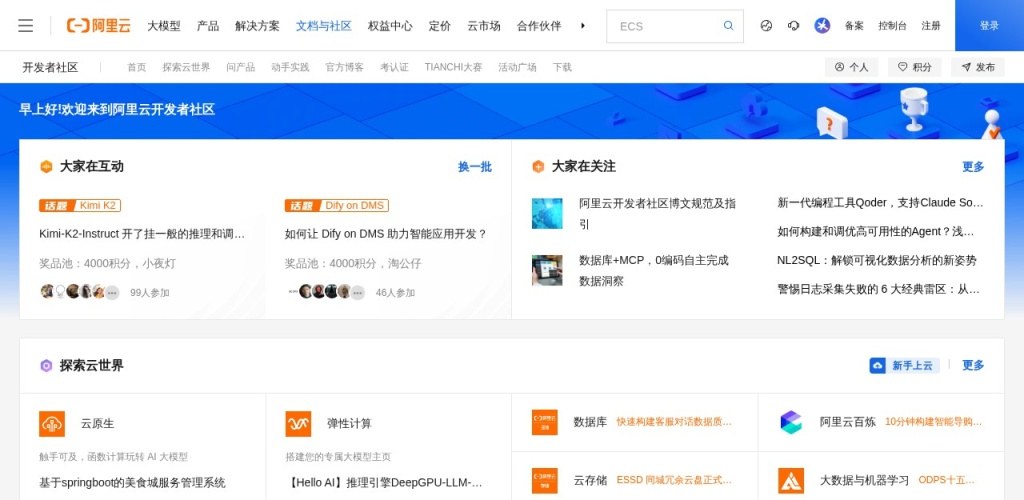Open the globe language icon
Viewport: 1024px width, 500px height.
tap(766, 26)
